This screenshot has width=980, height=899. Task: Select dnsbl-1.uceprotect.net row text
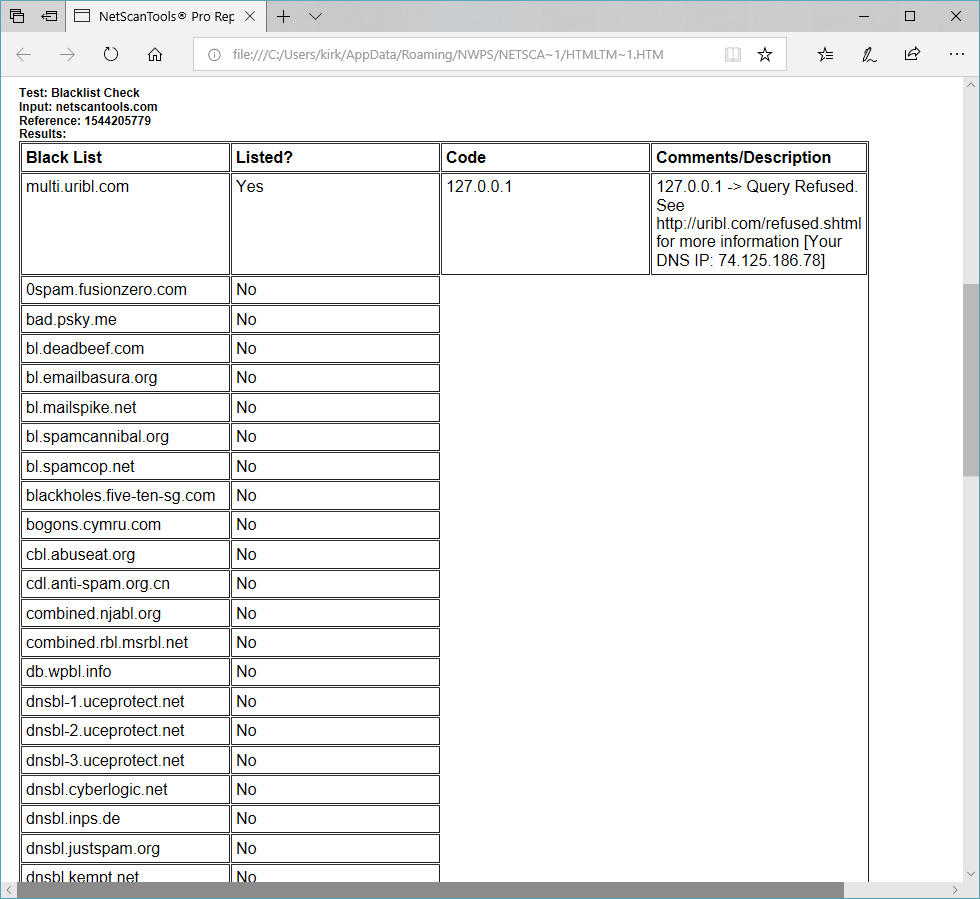pyautogui.click(x=105, y=701)
